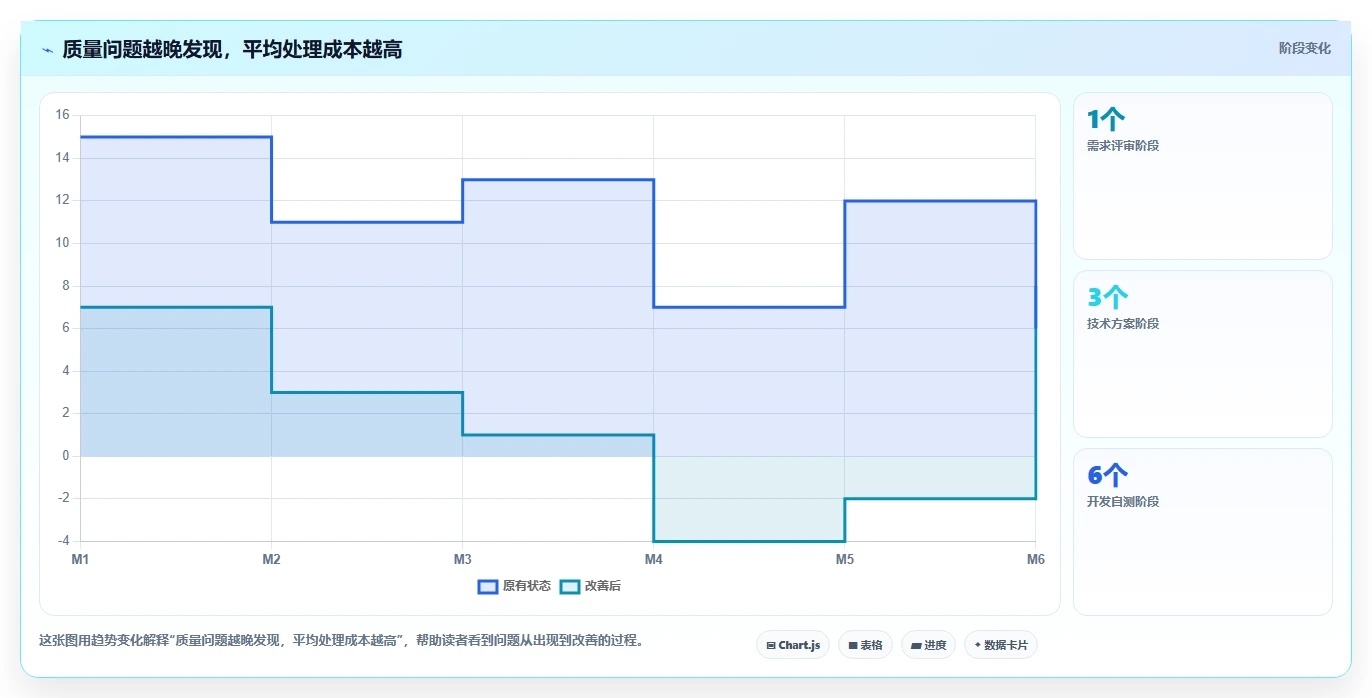Select the 数据卡片 tag pill
1372x698 pixels.
(1000, 645)
